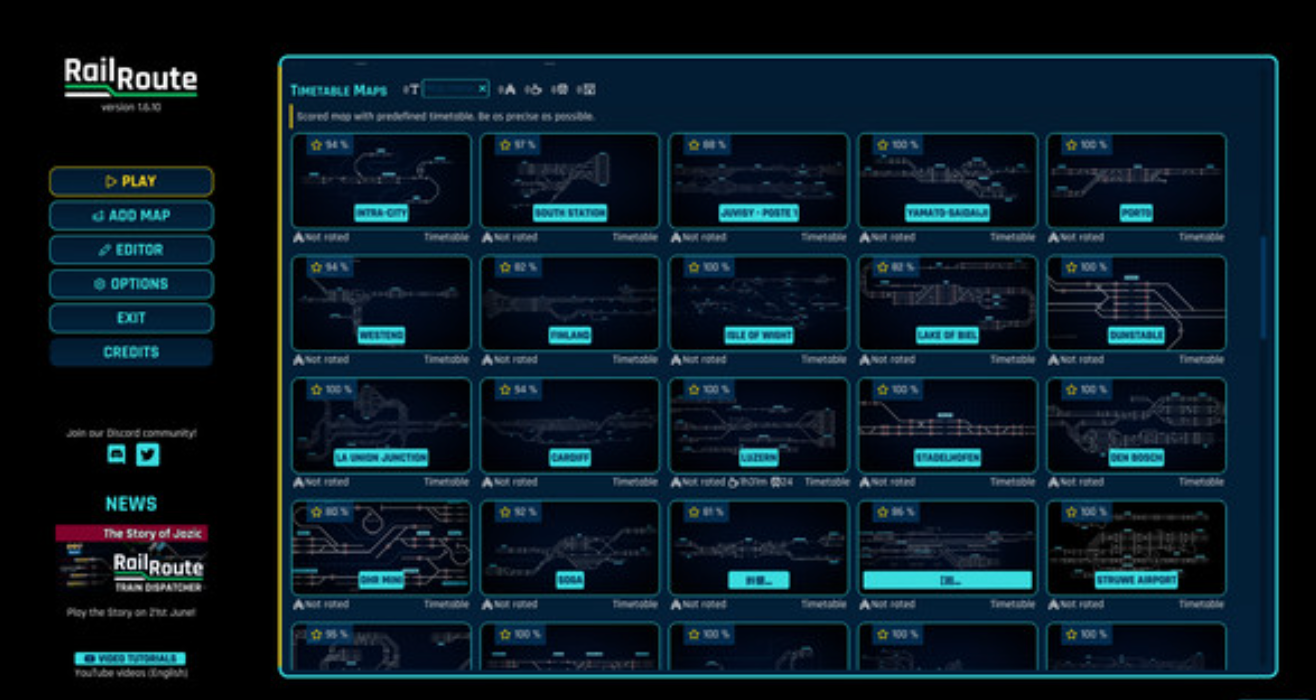1316x700 pixels.
Task: Click the star badge on Lake of Biel
Action: click(x=896, y=267)
